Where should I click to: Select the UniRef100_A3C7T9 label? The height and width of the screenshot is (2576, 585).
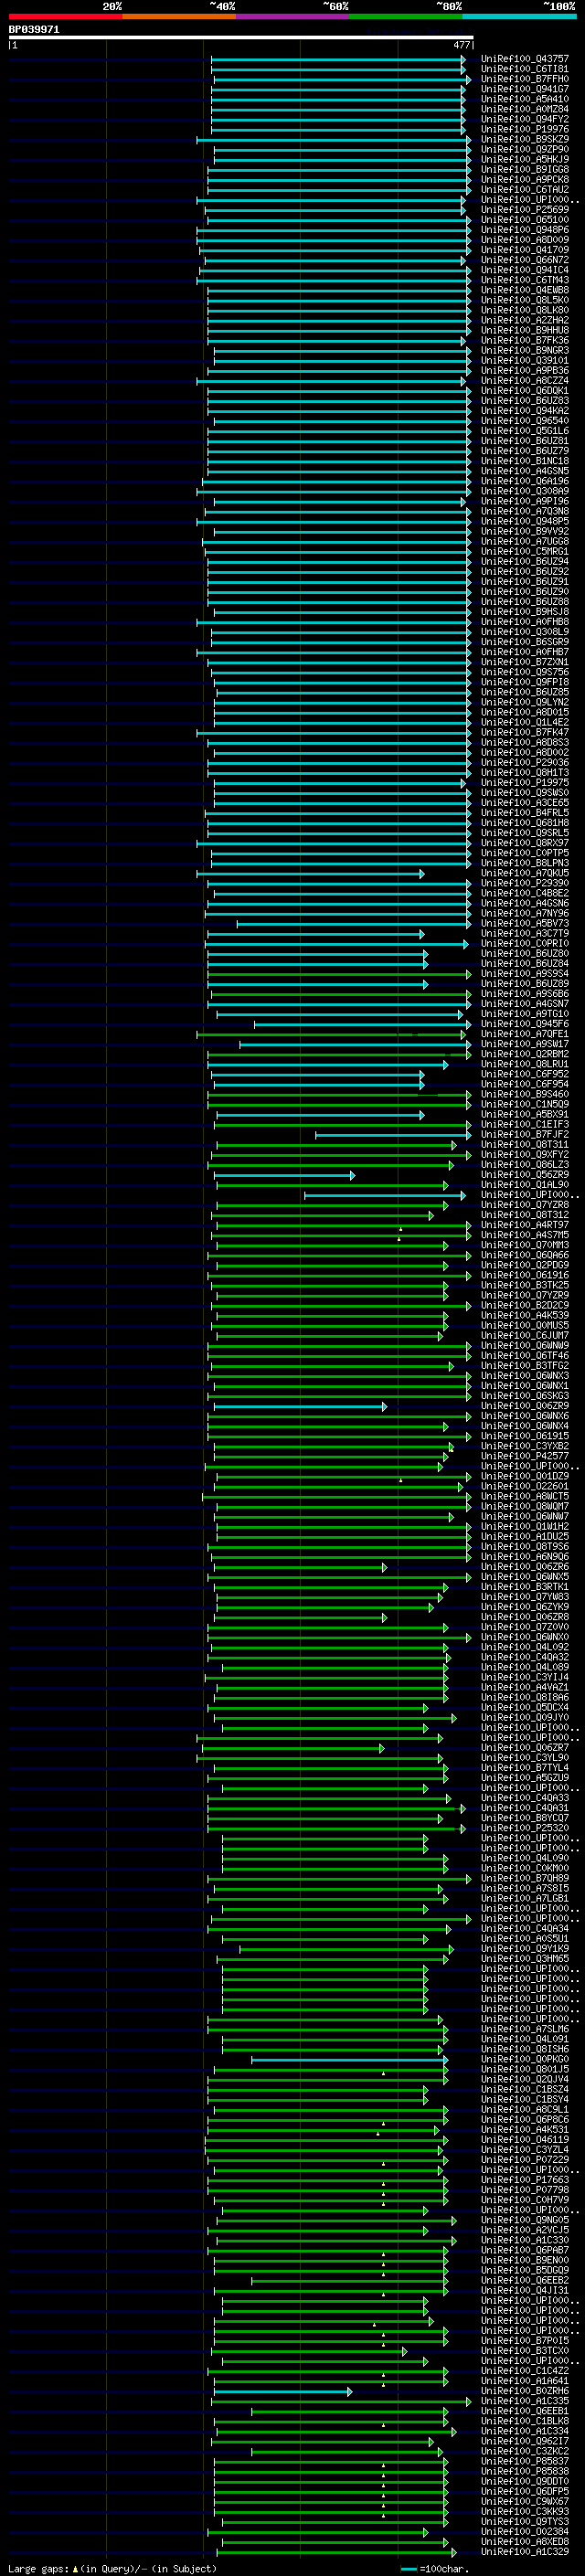click(525, 933)
